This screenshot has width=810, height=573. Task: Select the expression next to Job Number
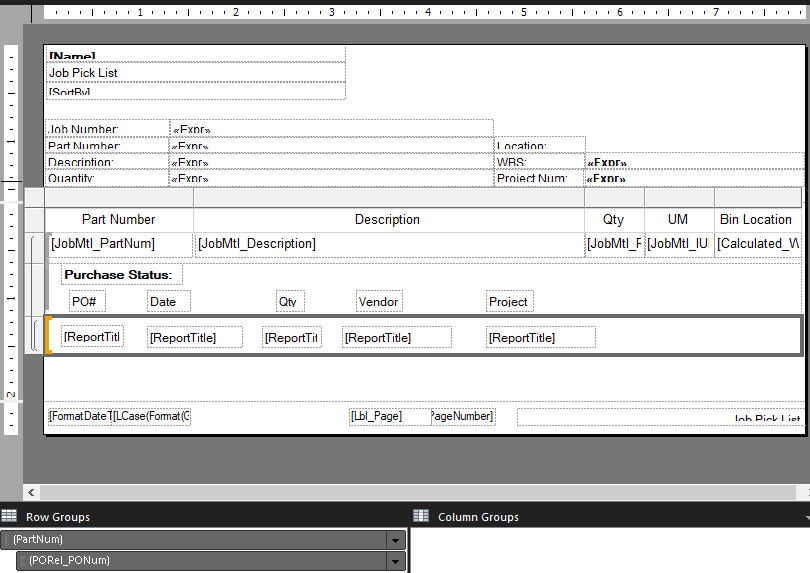[332, 129]
